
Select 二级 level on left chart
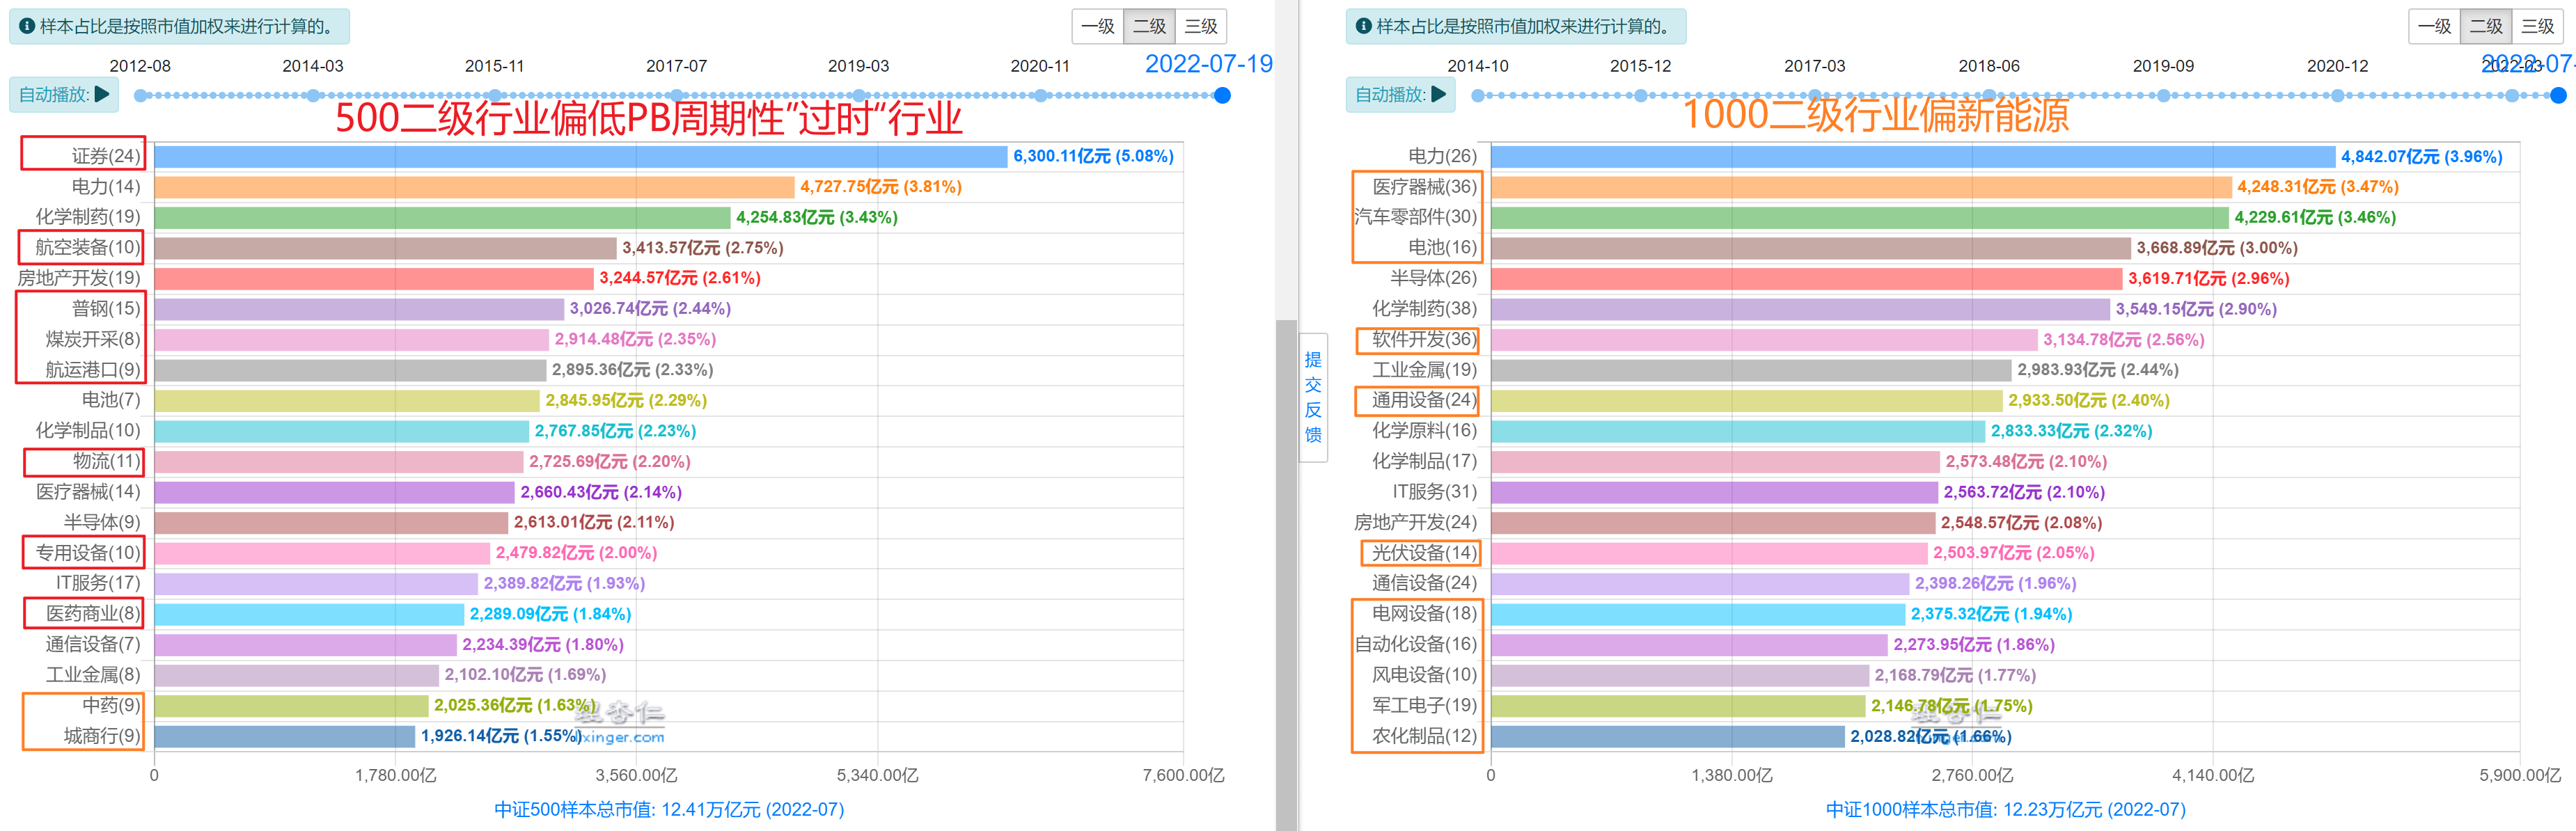pos(1149,26)
